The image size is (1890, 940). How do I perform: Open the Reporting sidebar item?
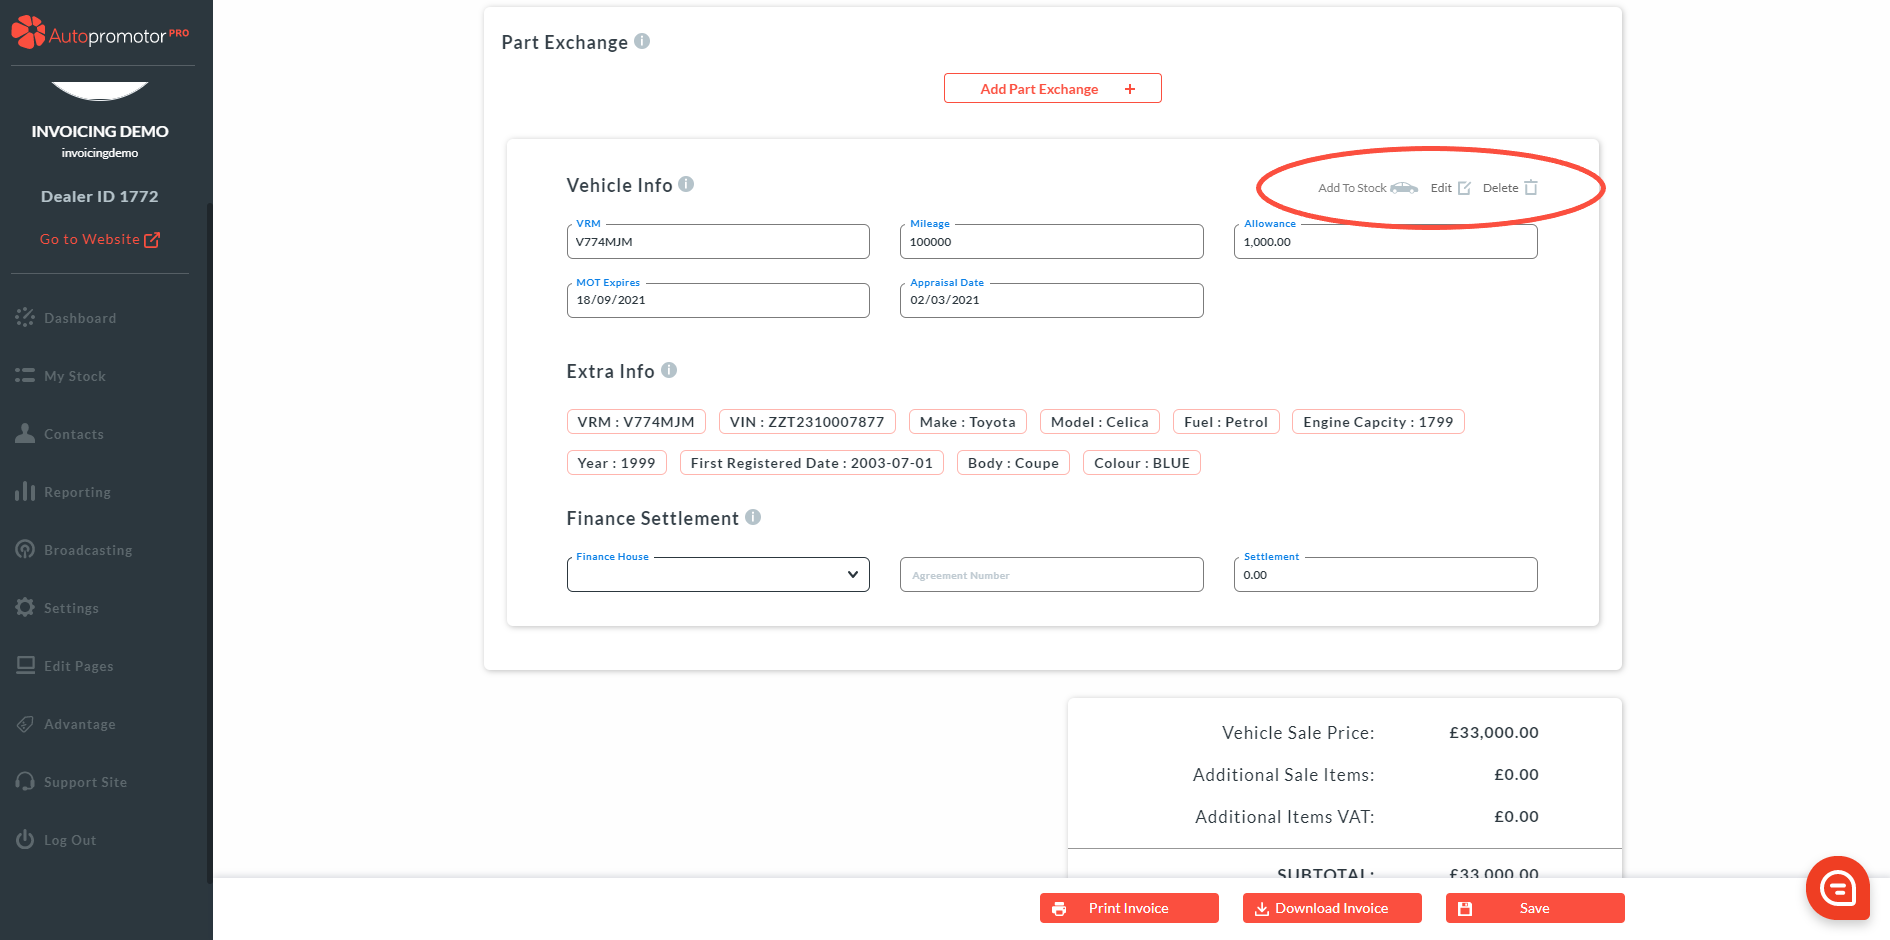77,492
